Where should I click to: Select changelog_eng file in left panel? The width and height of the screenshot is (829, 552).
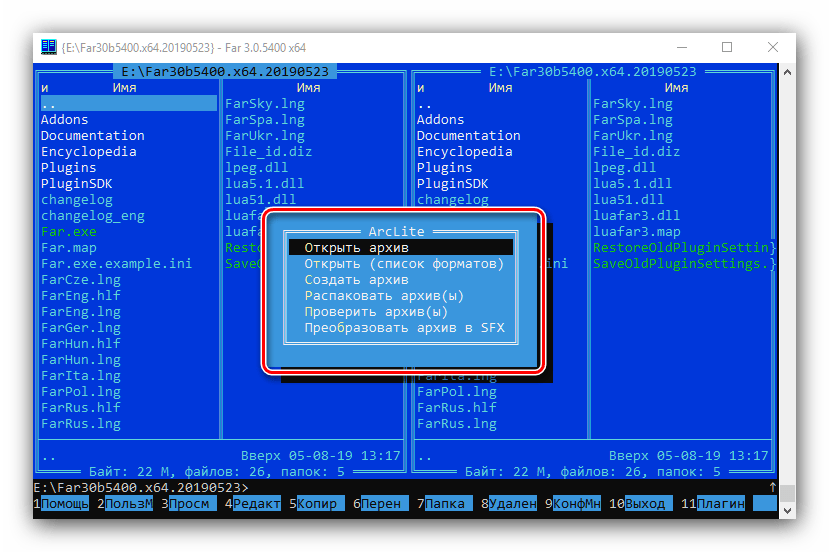pos(93,216)
